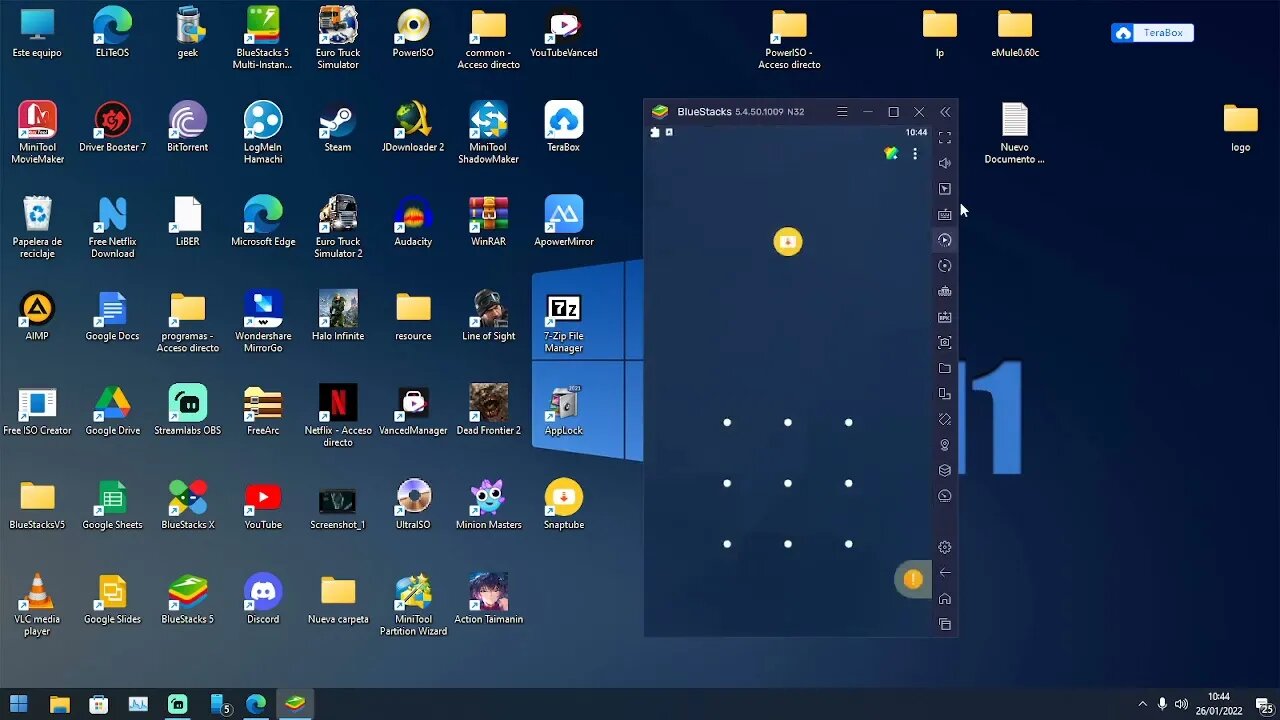Image resolution: width=1280 pixels, height=720 pixels.
Task: Click the recent apps icon in BlueStacks
Action: 945,624
